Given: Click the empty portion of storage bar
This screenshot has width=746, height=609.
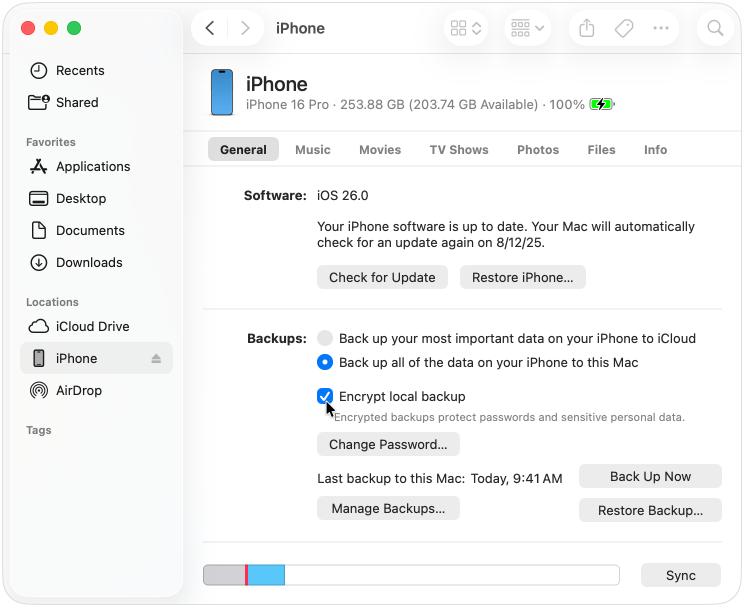Looking at the screenshot, I should pyautogui.click(x=452, y=575).
